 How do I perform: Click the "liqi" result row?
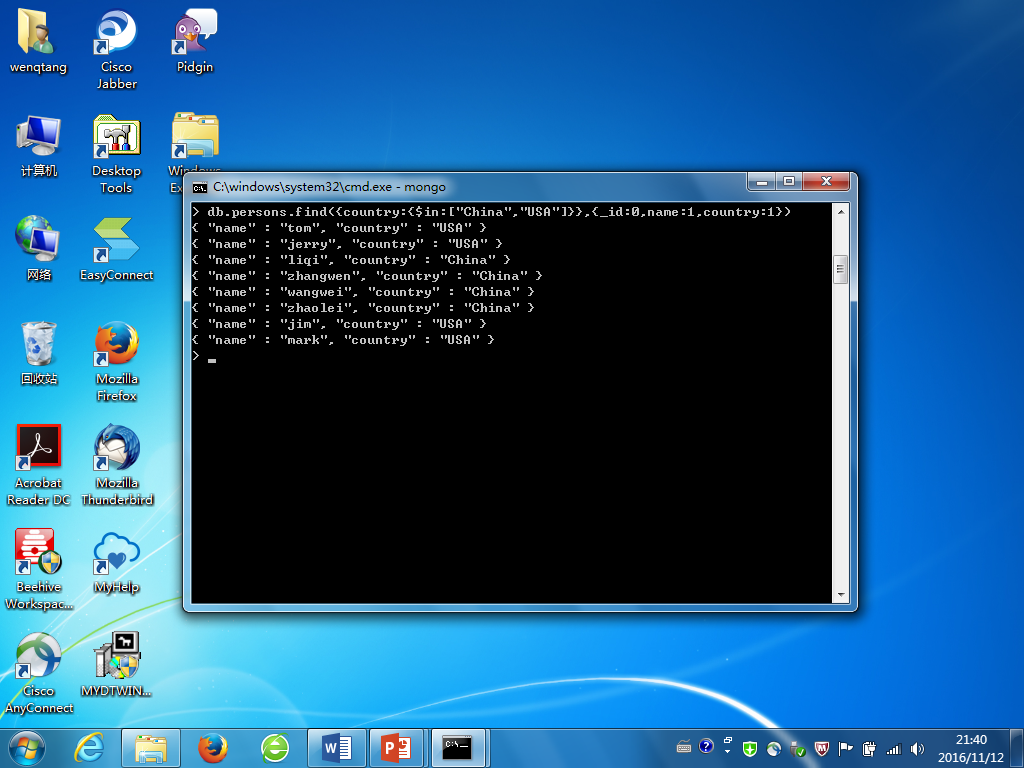(351, 260)
